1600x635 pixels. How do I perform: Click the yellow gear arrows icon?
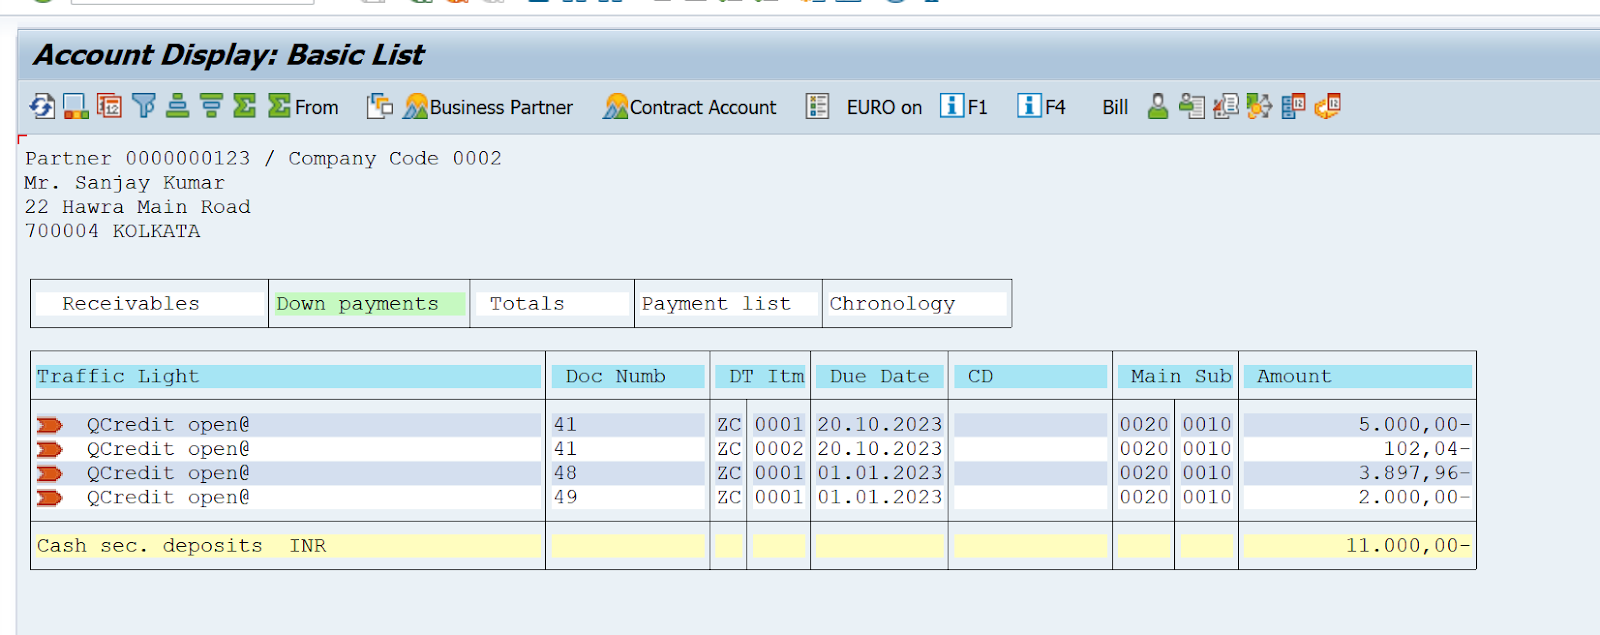click(1259, 106)
